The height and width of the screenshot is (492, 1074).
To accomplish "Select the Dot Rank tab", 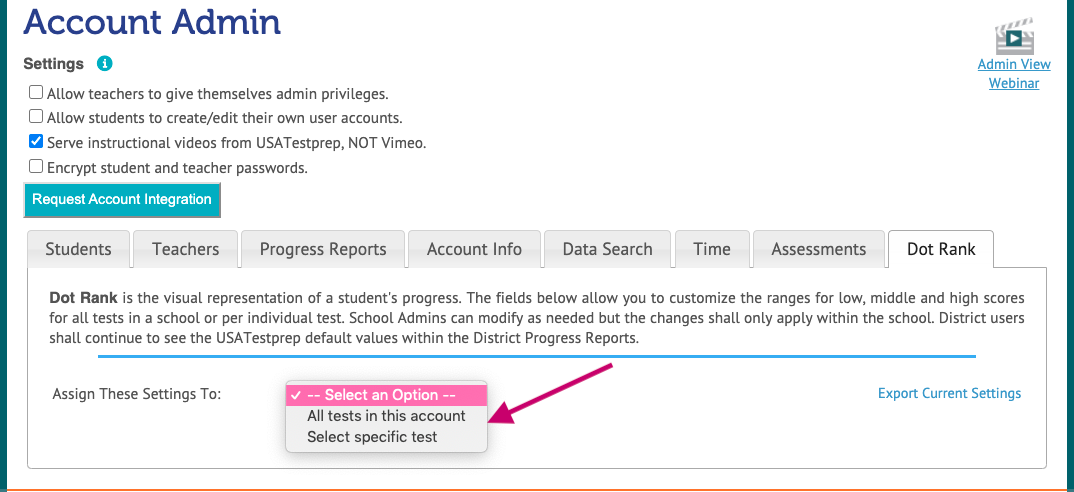I will [941, 250].
